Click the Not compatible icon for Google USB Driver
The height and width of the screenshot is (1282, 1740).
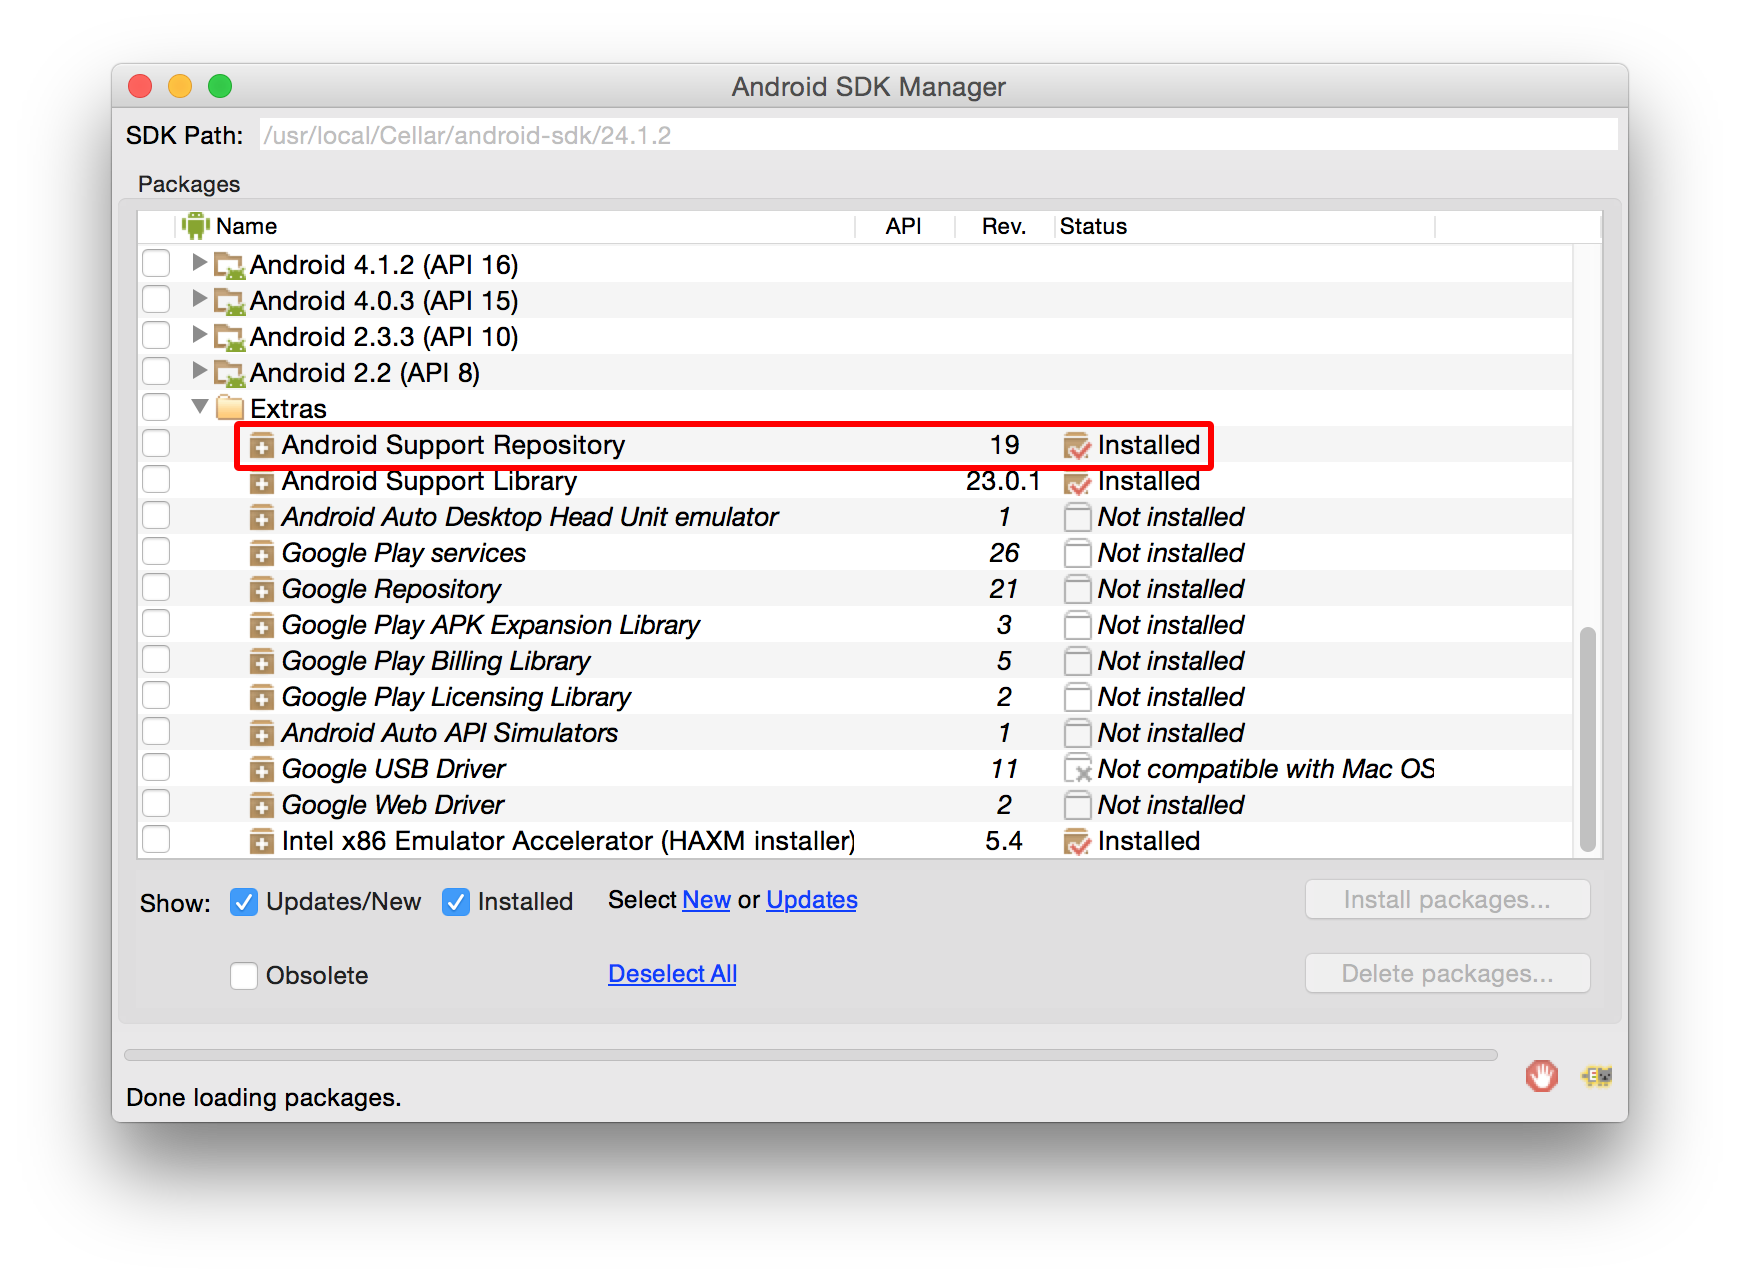[x=1077, y=769]
